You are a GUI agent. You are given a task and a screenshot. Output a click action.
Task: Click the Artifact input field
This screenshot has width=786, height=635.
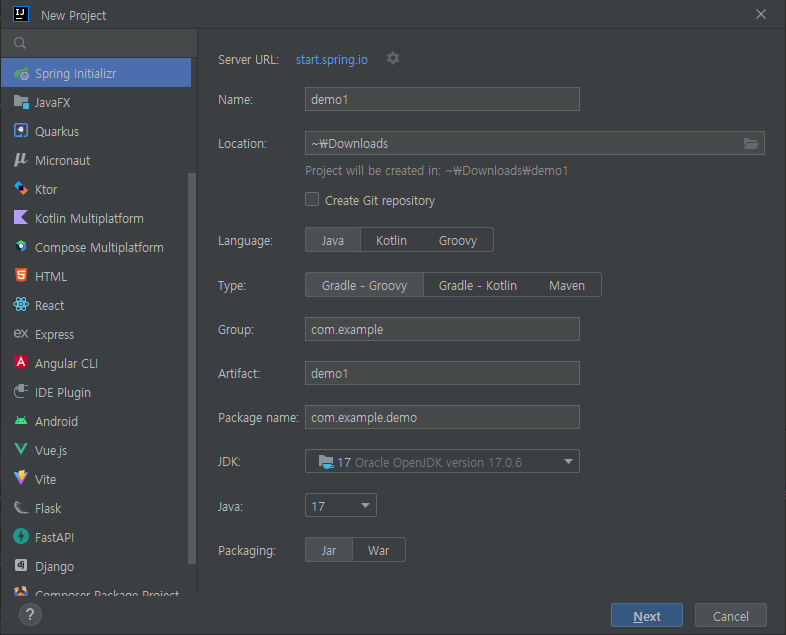click(442, 373)
